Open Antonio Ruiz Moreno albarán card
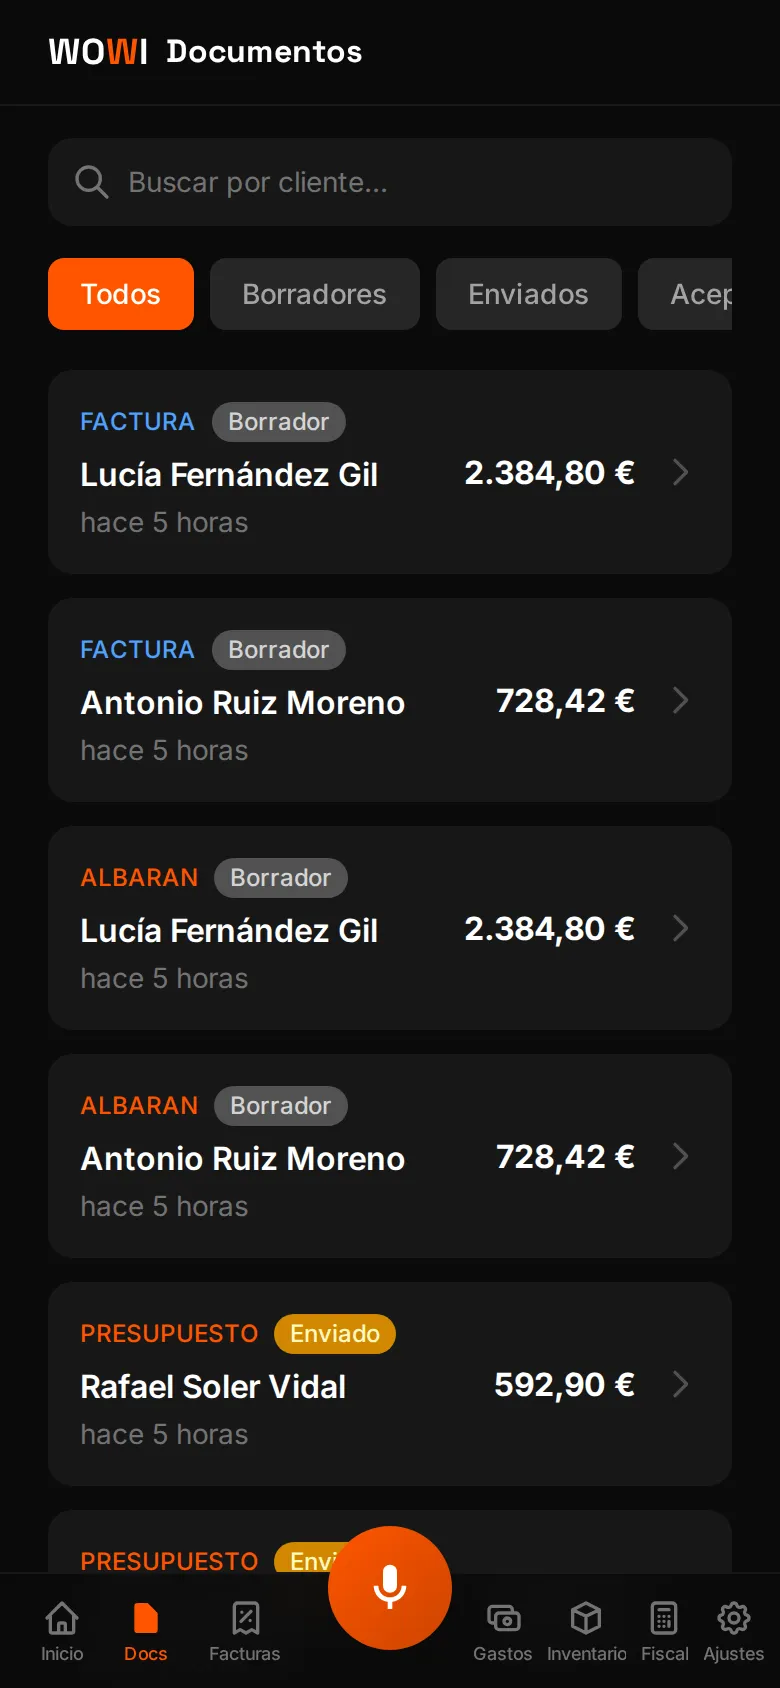The image size is (780, 1688). point(390,1156)
